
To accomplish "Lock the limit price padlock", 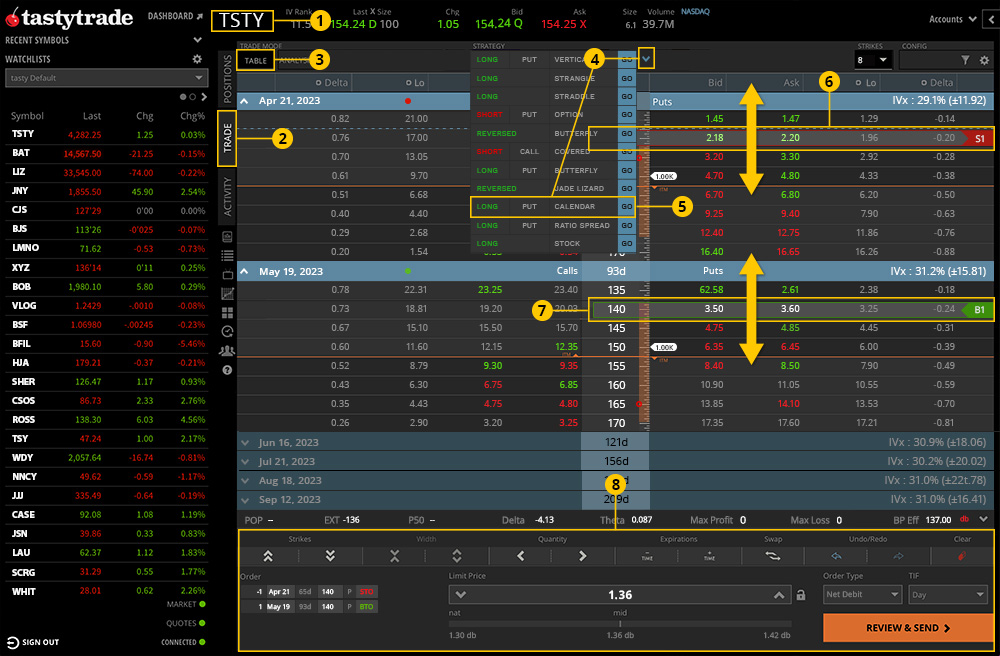I will (800, 595).
